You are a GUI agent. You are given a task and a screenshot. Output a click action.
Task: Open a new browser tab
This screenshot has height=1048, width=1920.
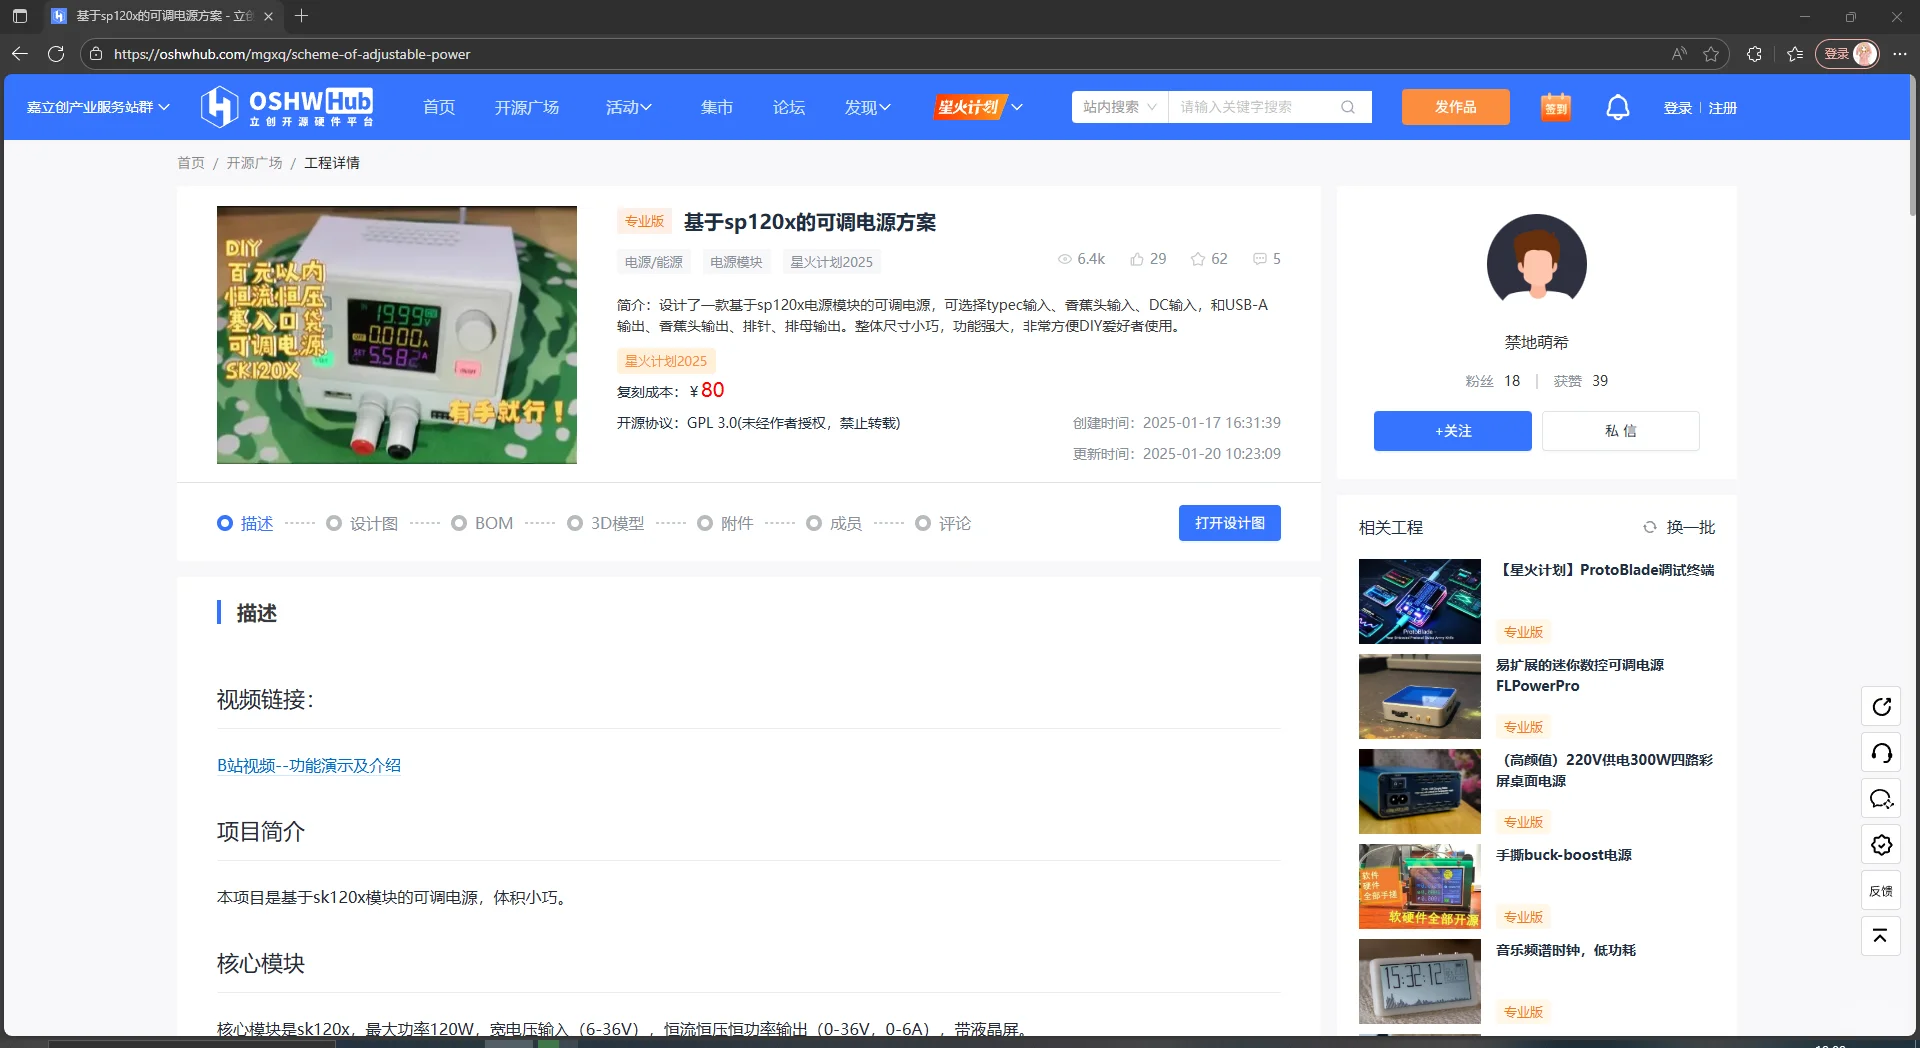[x=302, y=16]
